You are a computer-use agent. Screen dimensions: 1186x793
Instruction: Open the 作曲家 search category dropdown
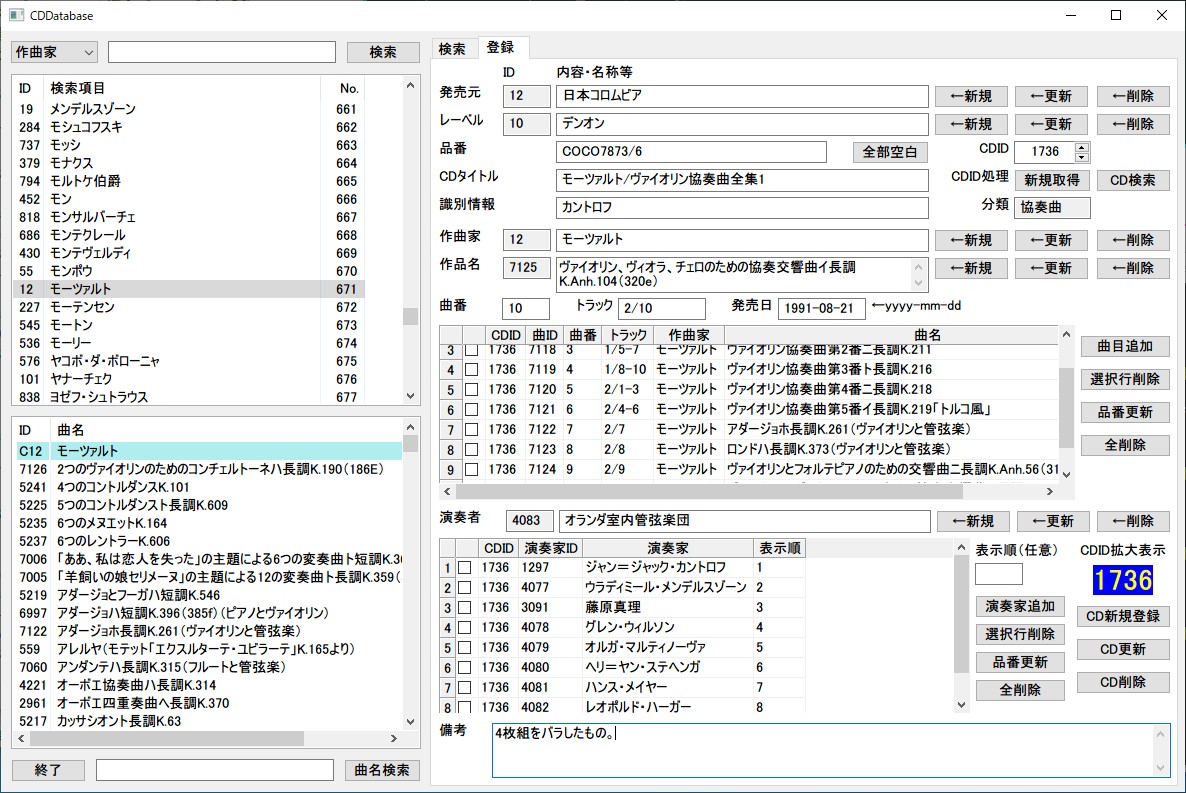54,51
